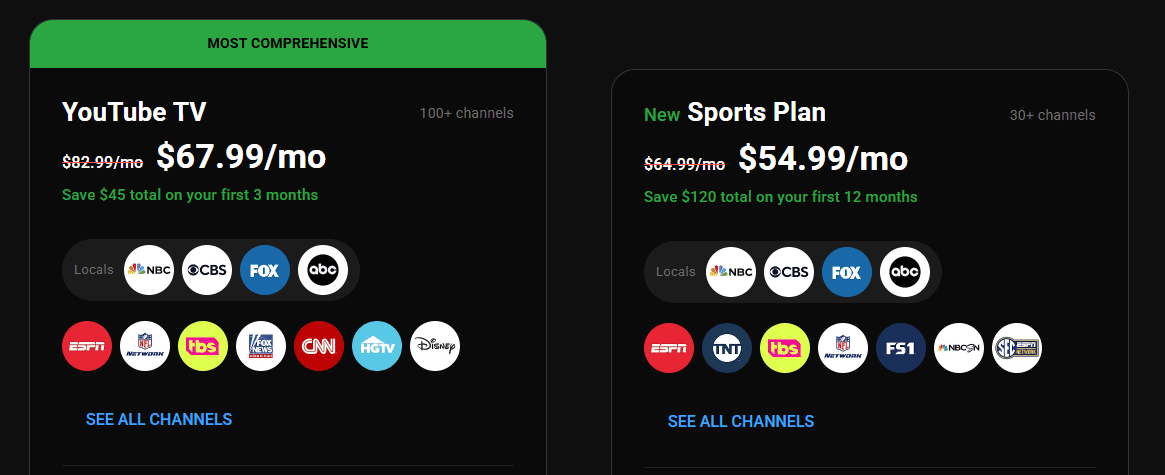Select the TNT channel icon

click(727, 348)
